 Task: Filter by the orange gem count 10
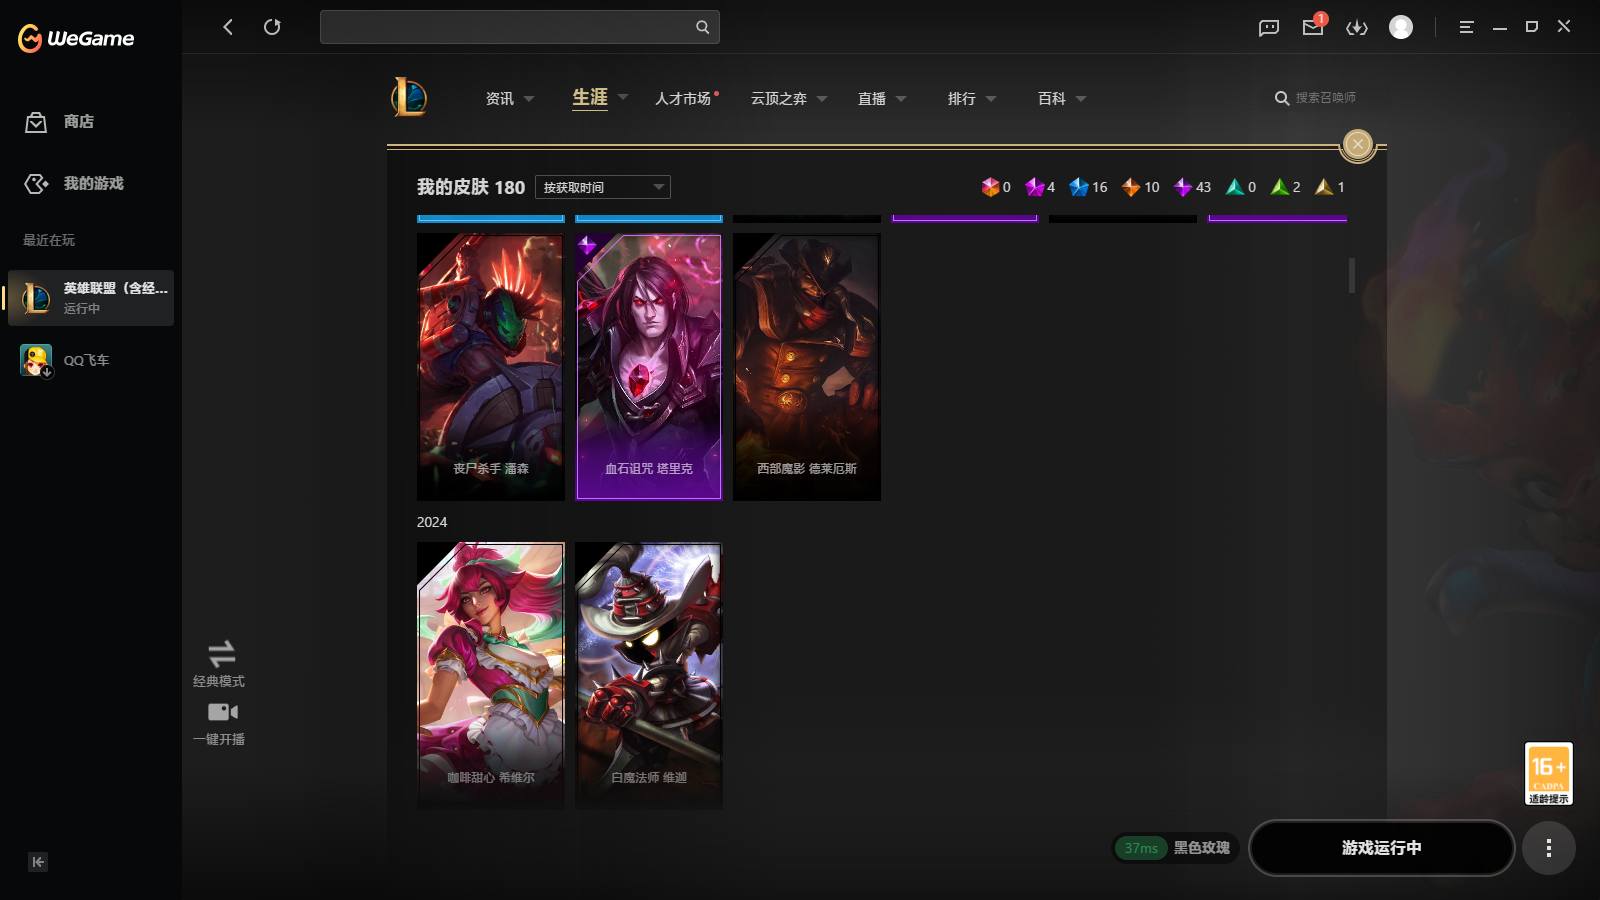pos(1140,187)
